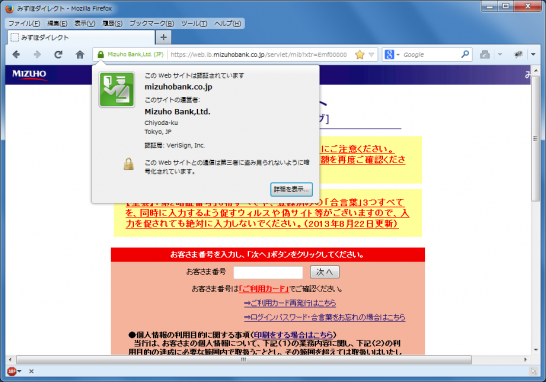Image resolution: width=546 pixels, height=382 pixels.
Task: Click the download toolbar icon
Action: pyautogui.click(x=485, y=55)
